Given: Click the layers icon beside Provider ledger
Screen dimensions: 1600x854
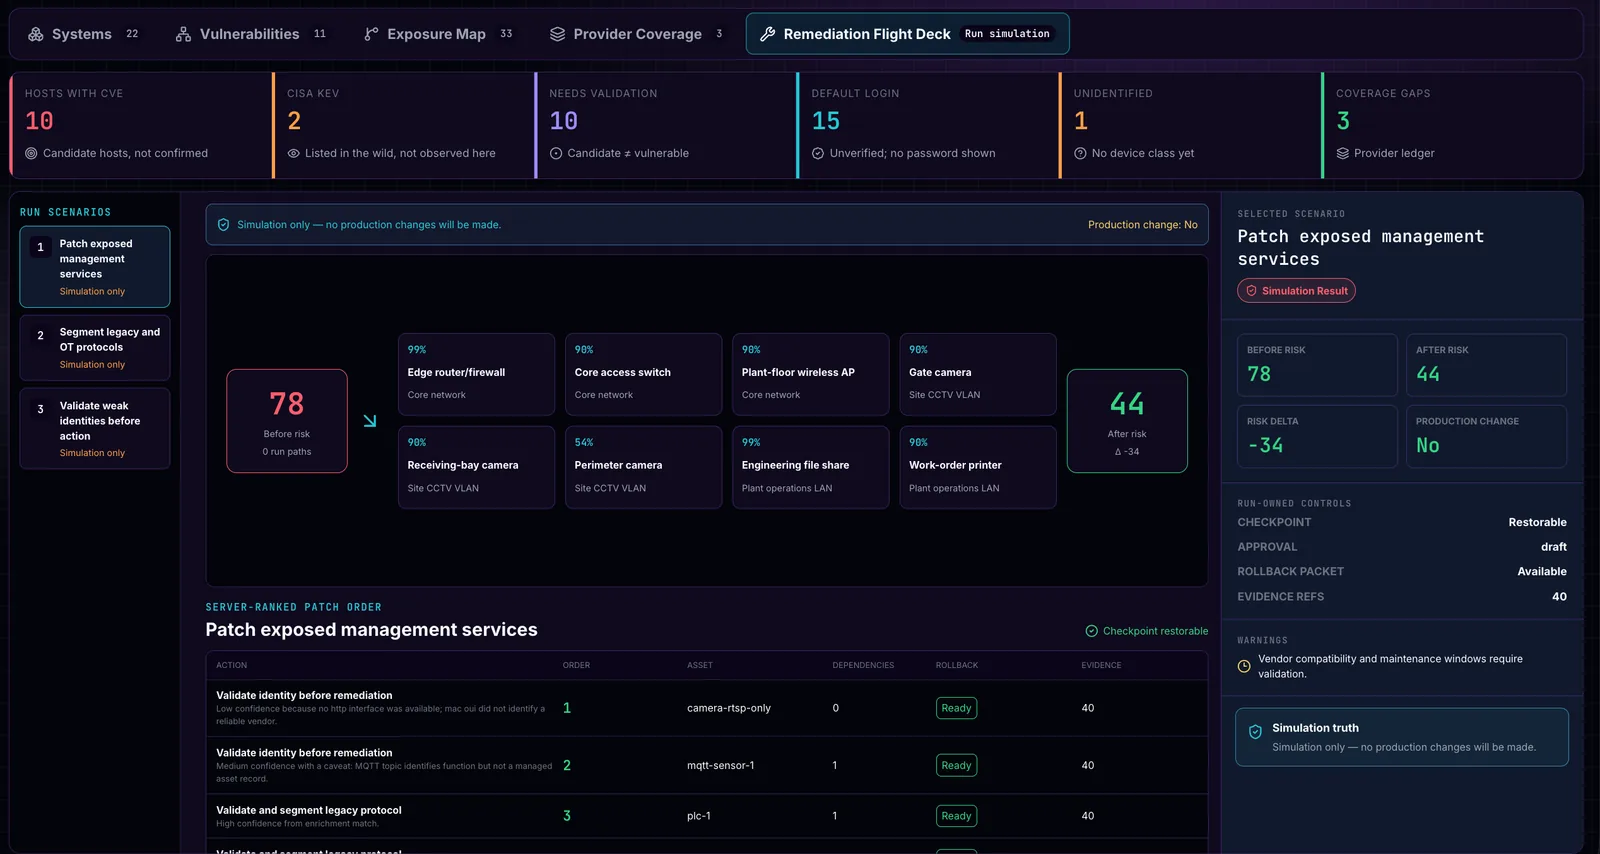Looking at the screenshot, I should tap(1343, 153).
